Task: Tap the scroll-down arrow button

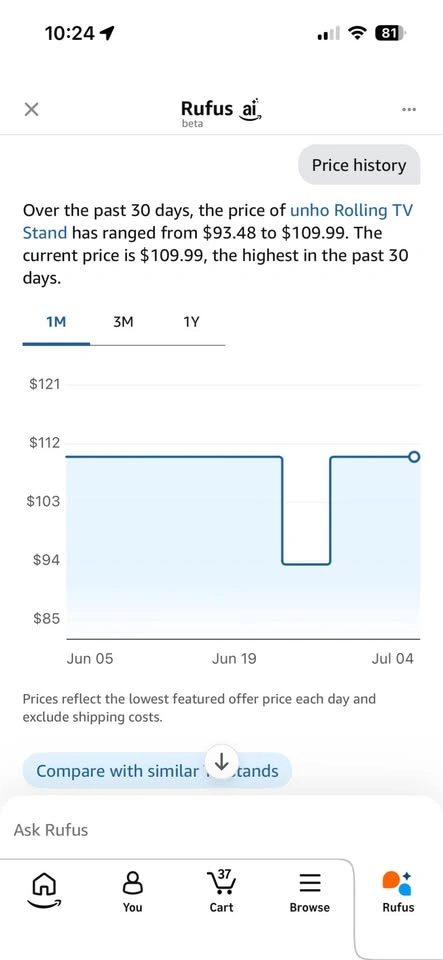Action: (222, 762)
